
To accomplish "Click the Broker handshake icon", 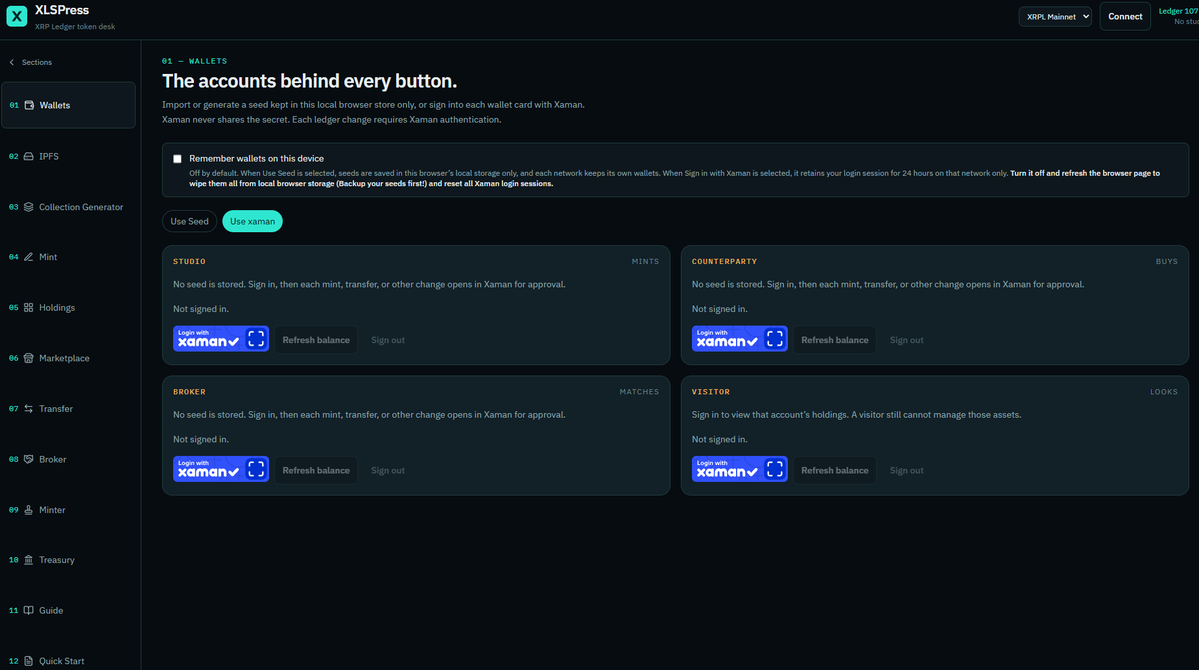I will click(28, 459).
